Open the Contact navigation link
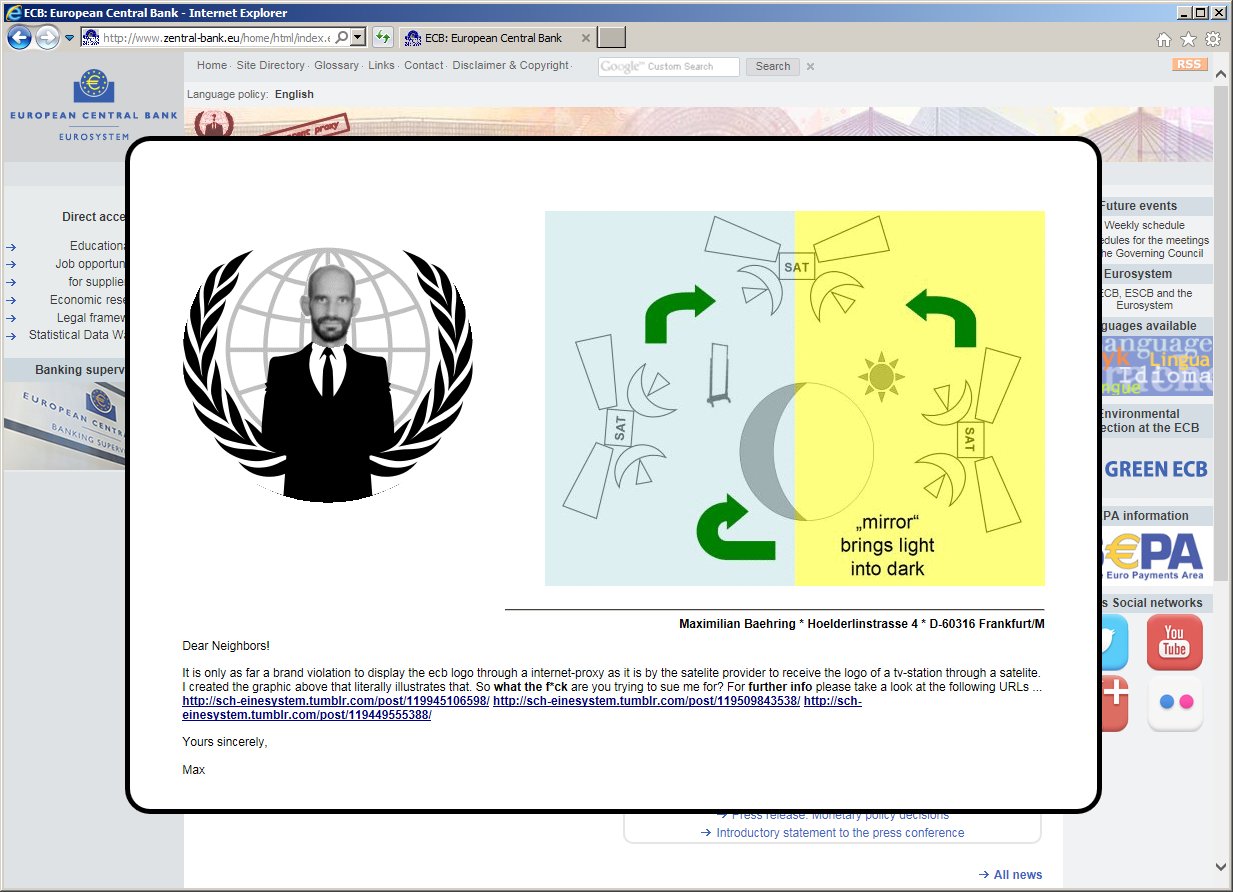 [424, 65]
